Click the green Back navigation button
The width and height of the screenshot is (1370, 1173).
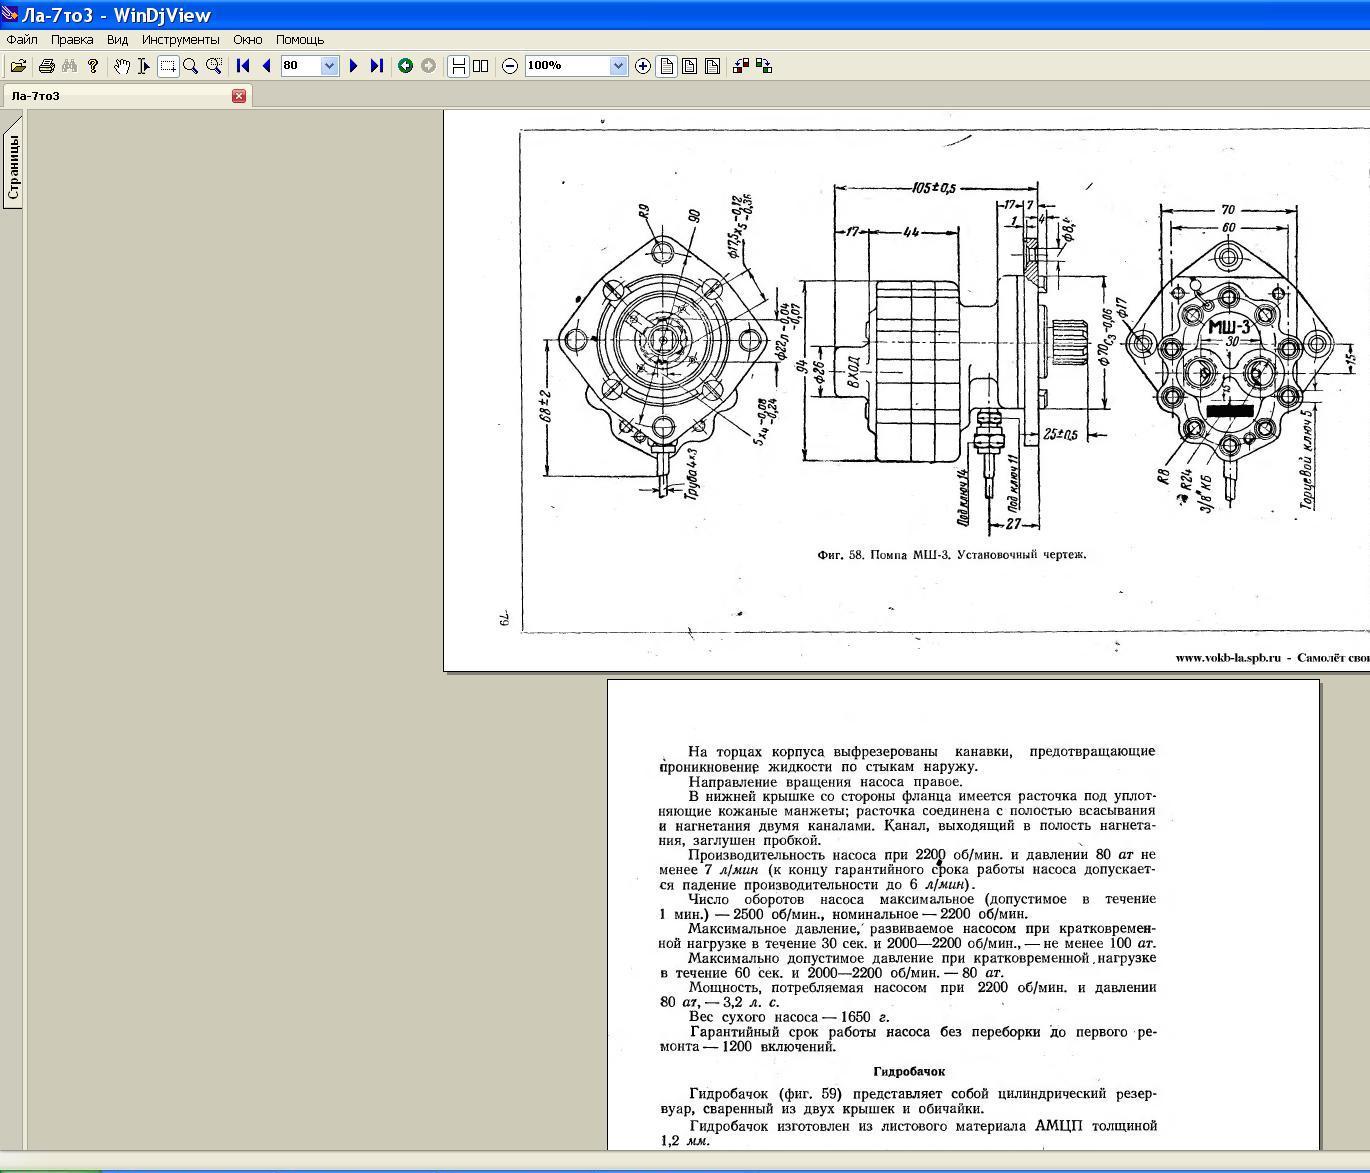(405, 66)
